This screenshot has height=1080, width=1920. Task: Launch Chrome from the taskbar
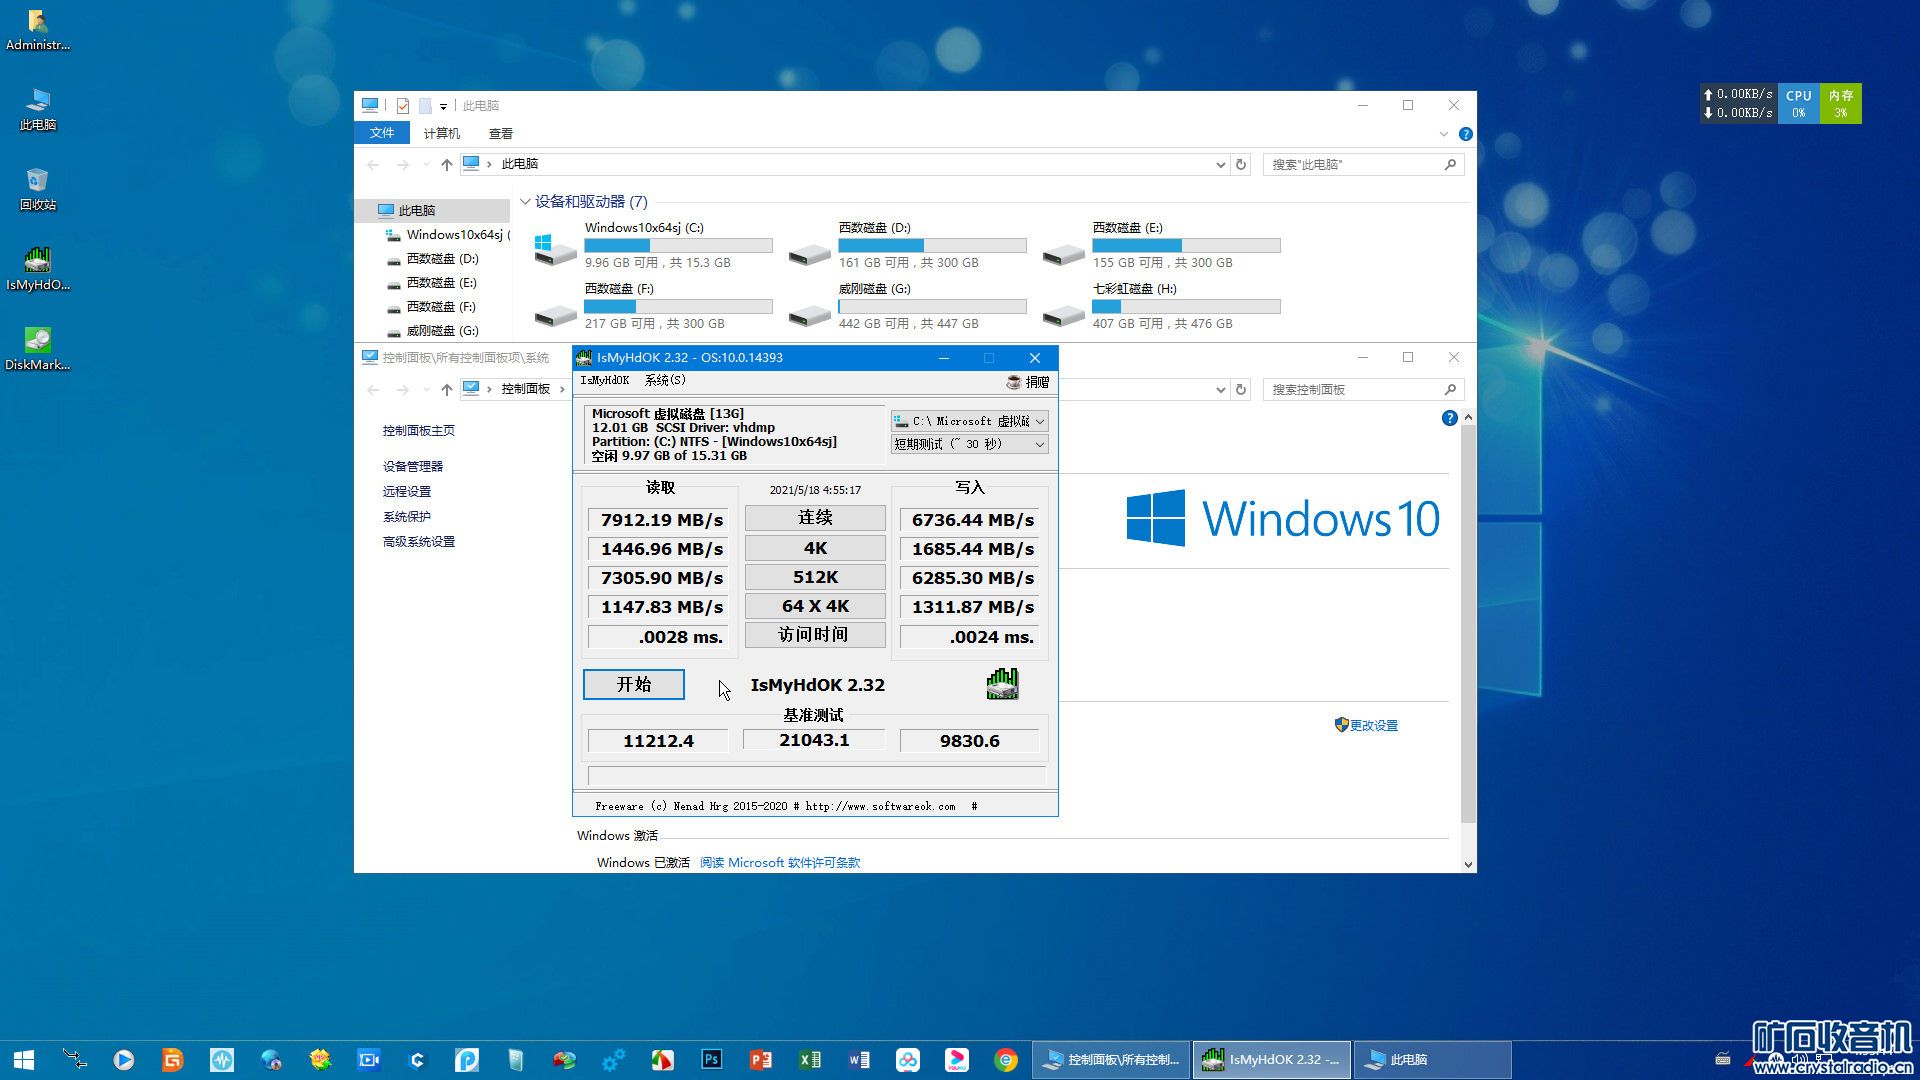(x=1006, y=1059)
